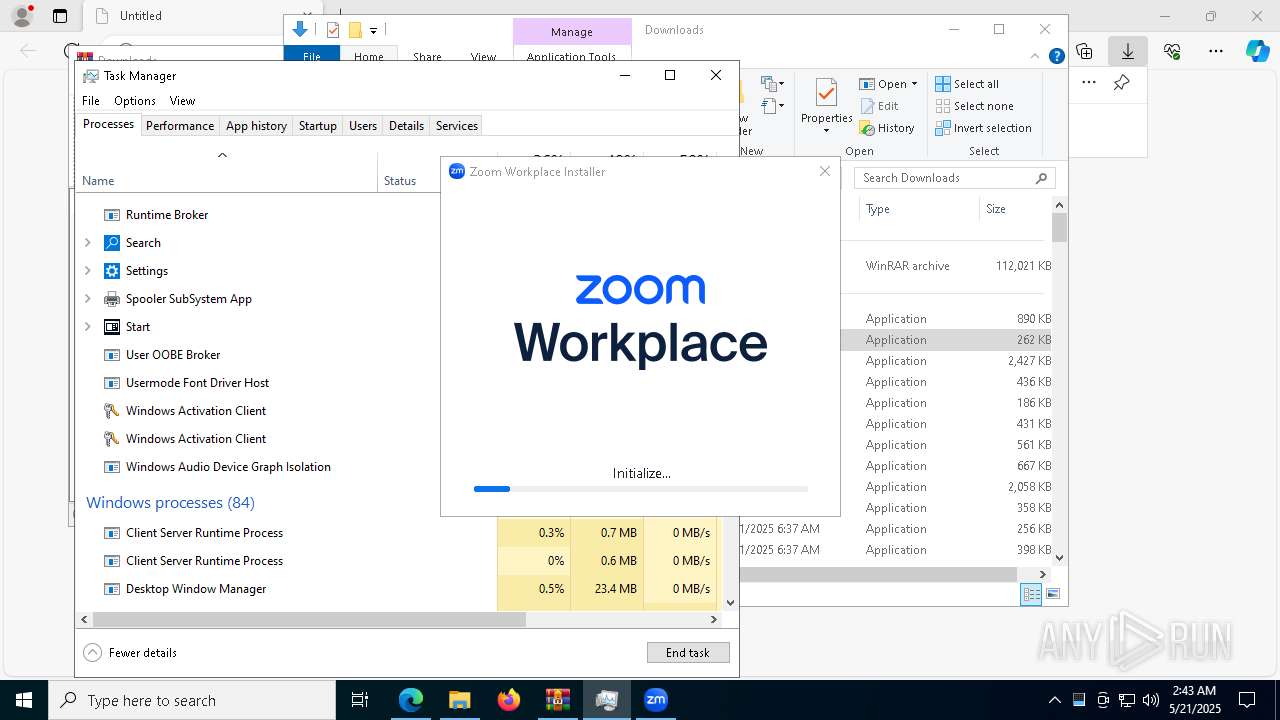Show hidden tray icons chevron

click(x=1054, y=700)
